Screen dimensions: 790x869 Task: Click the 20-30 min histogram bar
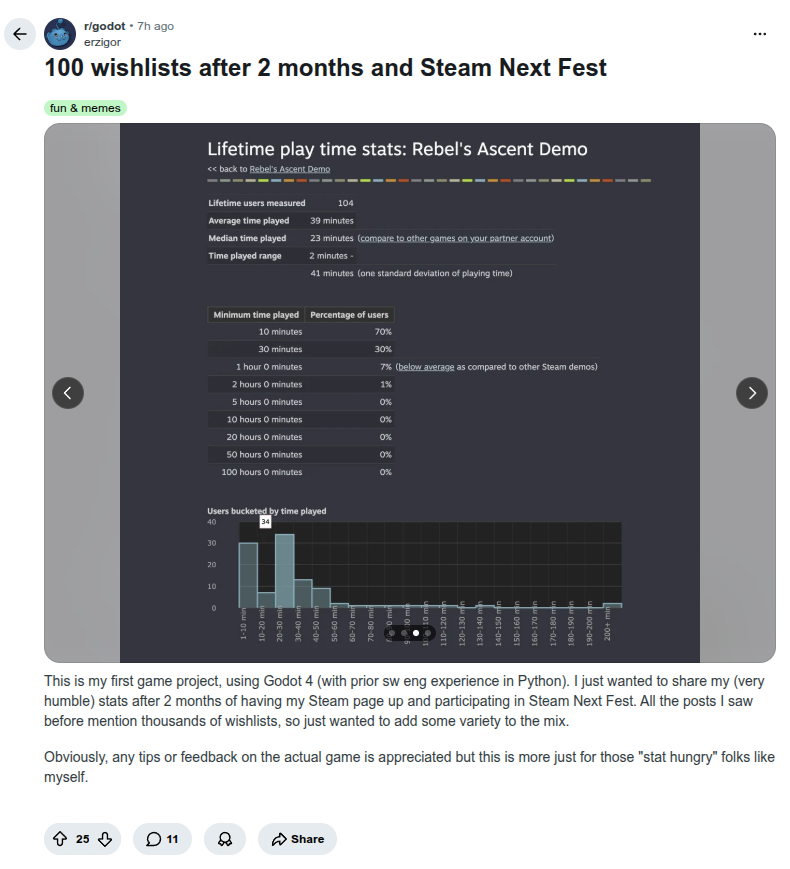click(x=285, y=571)
